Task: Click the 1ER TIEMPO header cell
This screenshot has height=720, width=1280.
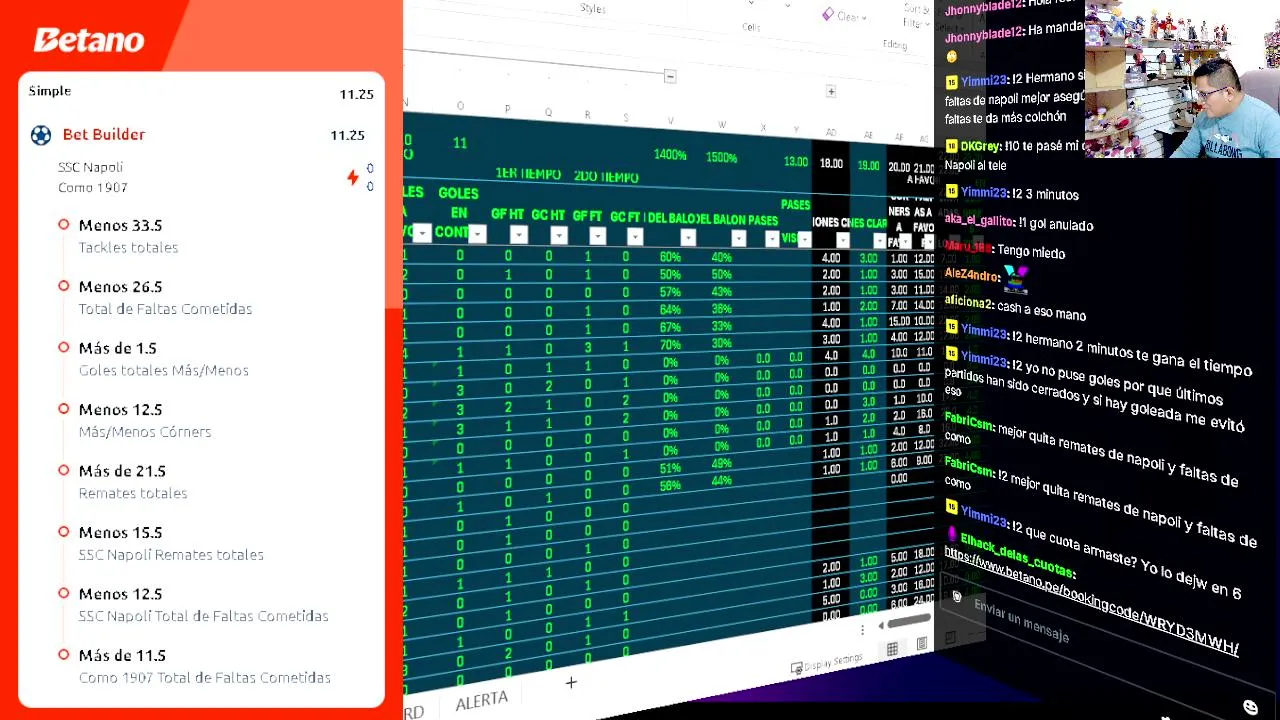Action: [528, 174]
